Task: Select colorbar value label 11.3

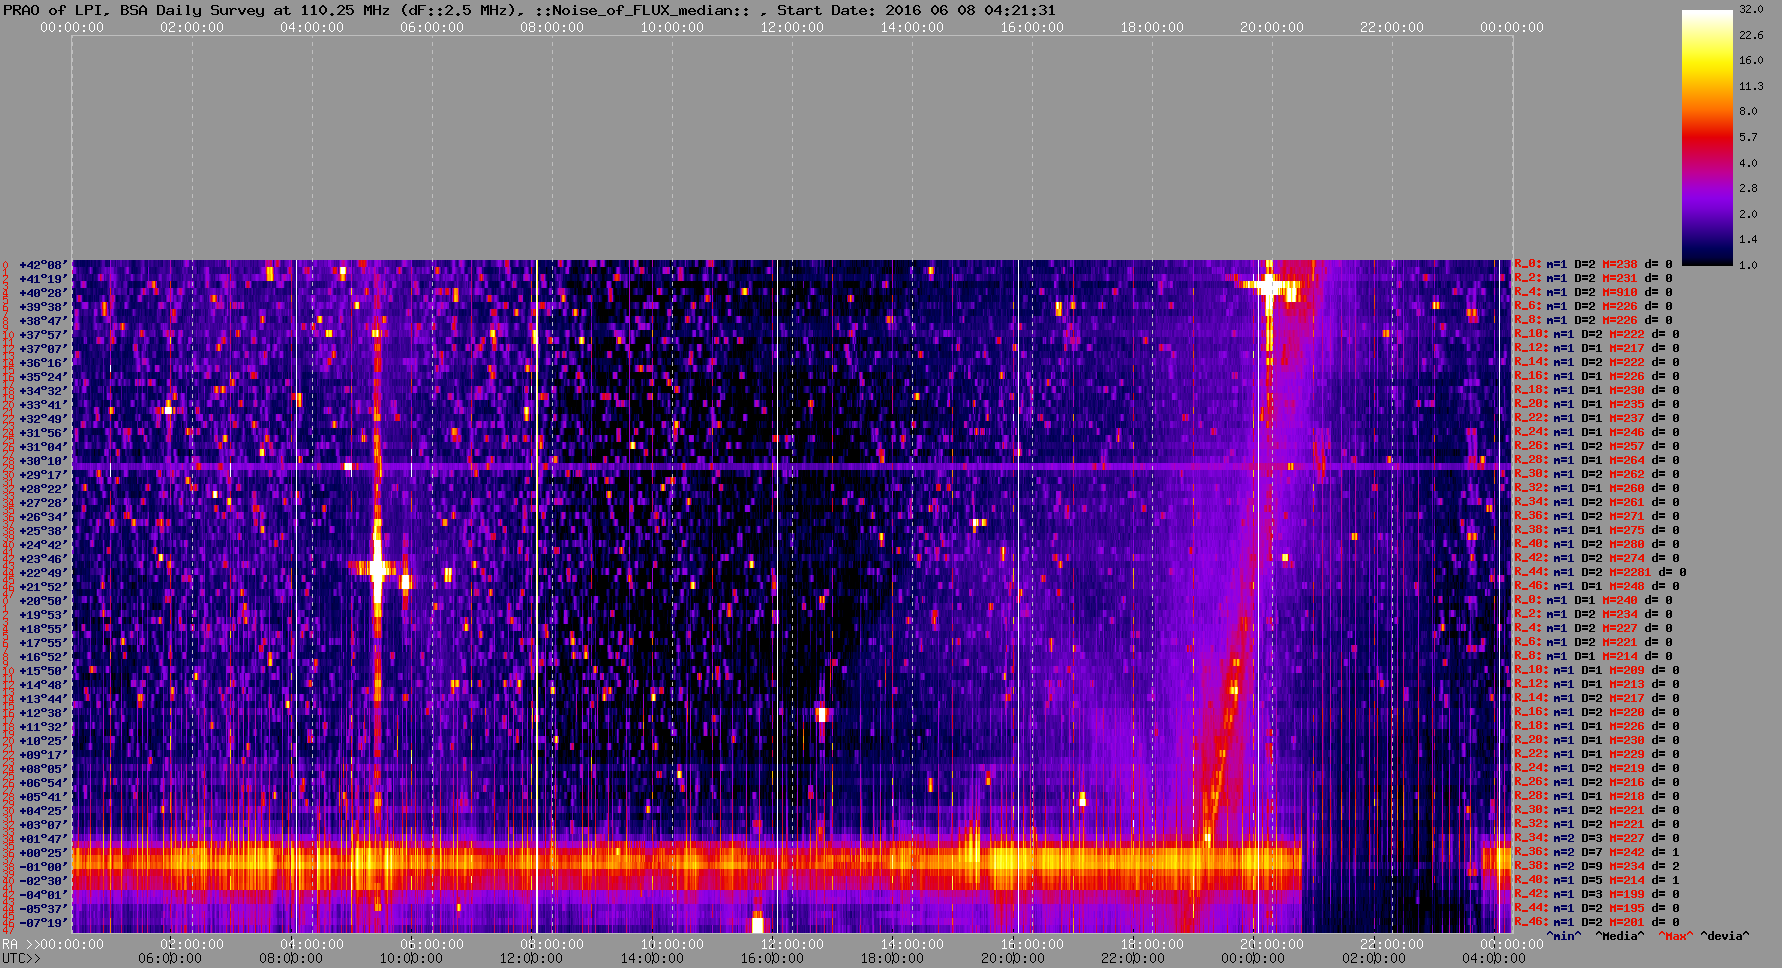Action: [x=1750, y=86]
